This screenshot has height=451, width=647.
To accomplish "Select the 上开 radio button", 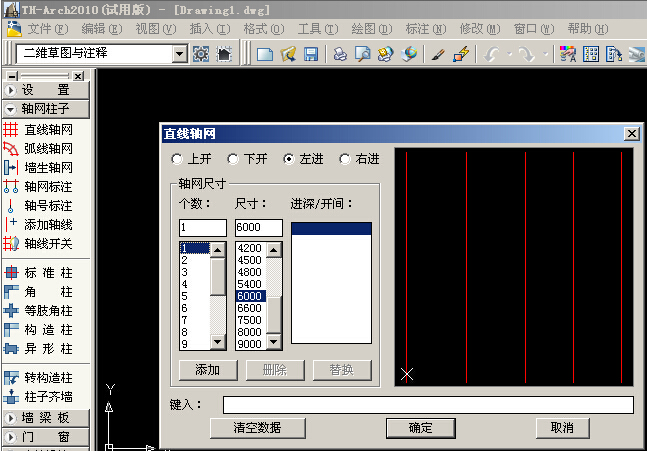I will [177, 159].
